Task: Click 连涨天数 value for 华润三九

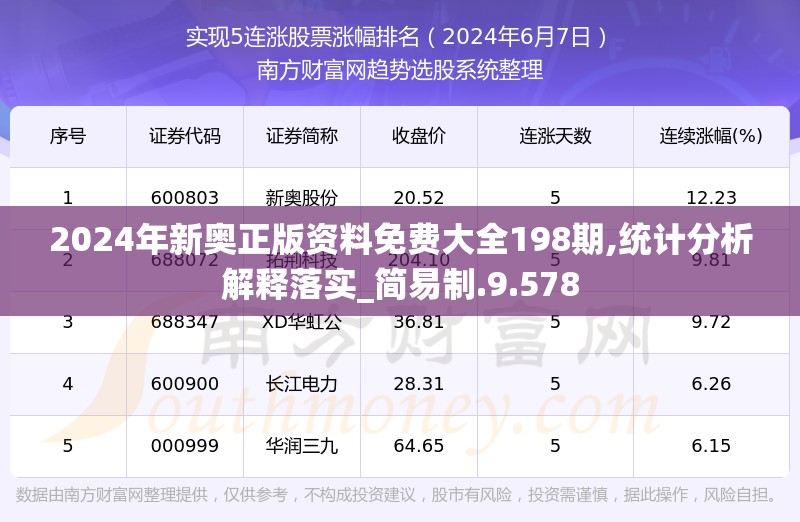Action: point(555,446)
